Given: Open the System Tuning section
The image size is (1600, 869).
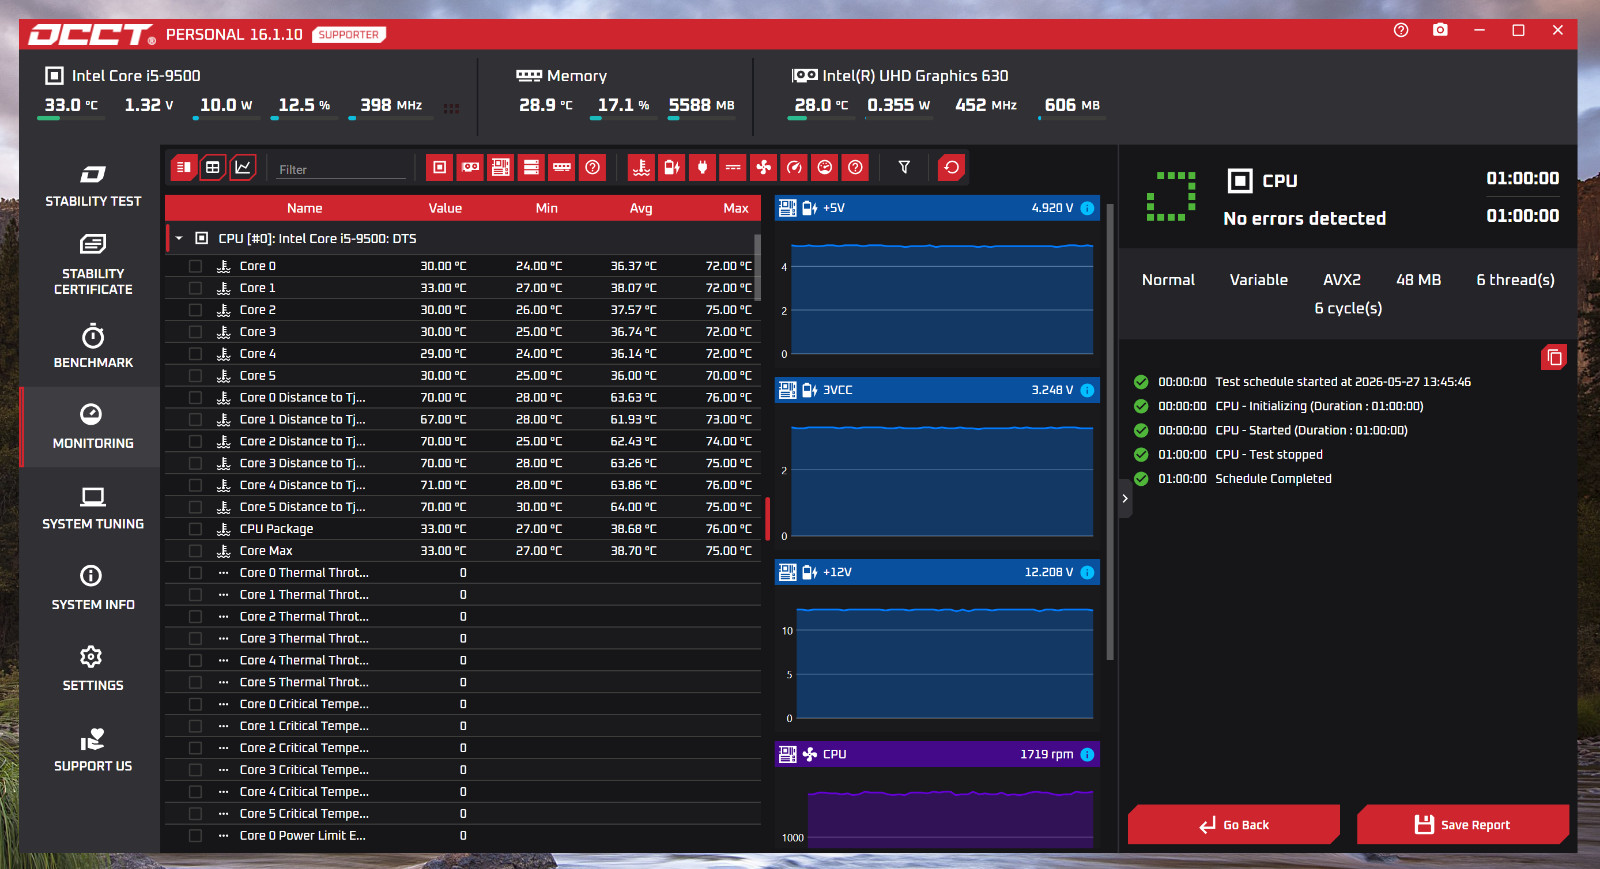Looking at the screenshot, I should click(x=93, y=508).
